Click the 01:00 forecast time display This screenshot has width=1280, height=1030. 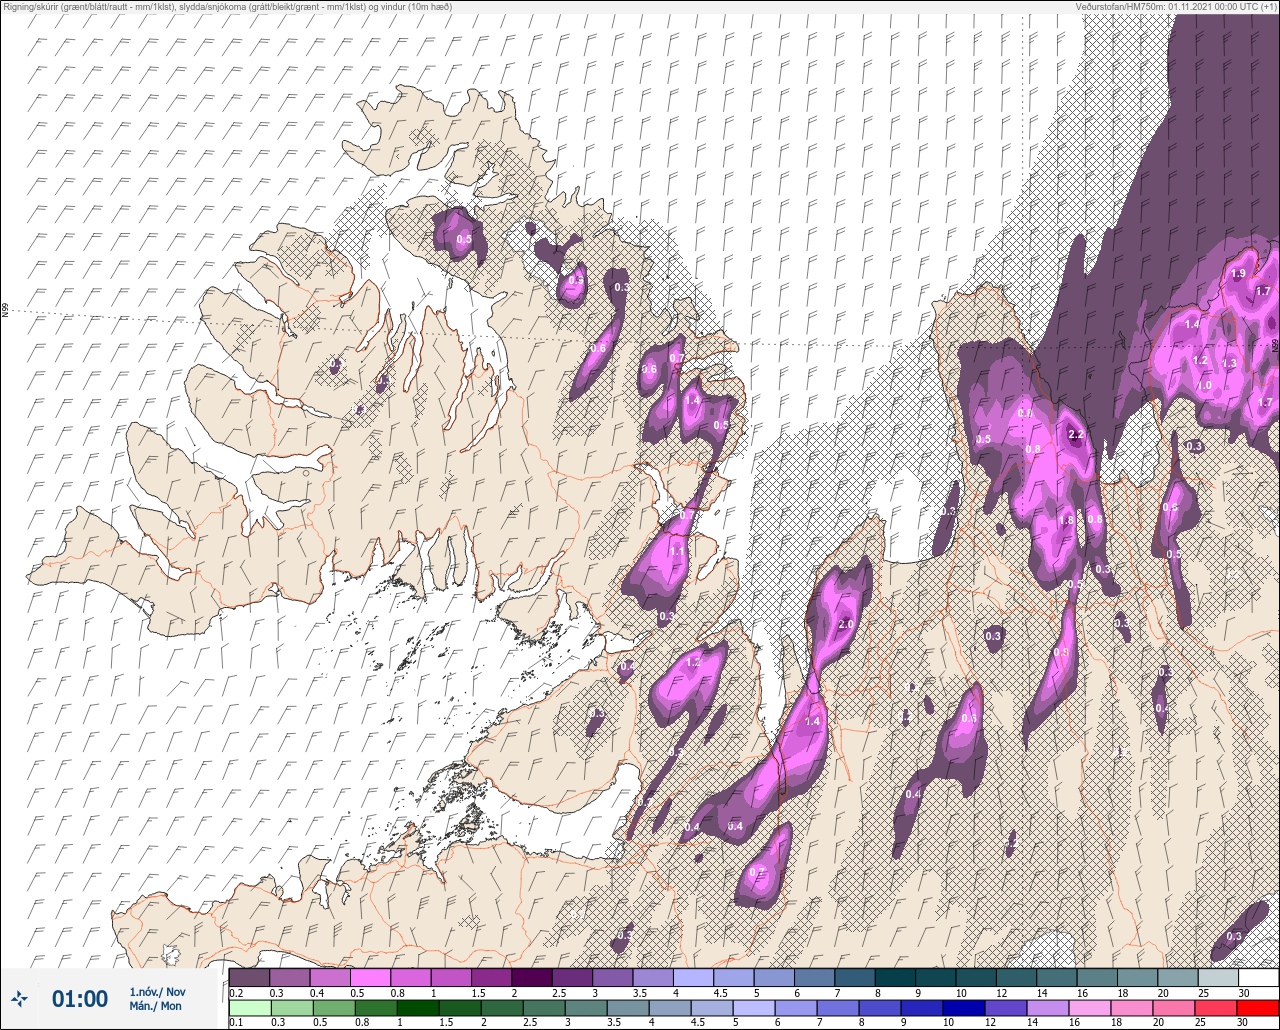[80, 998]
